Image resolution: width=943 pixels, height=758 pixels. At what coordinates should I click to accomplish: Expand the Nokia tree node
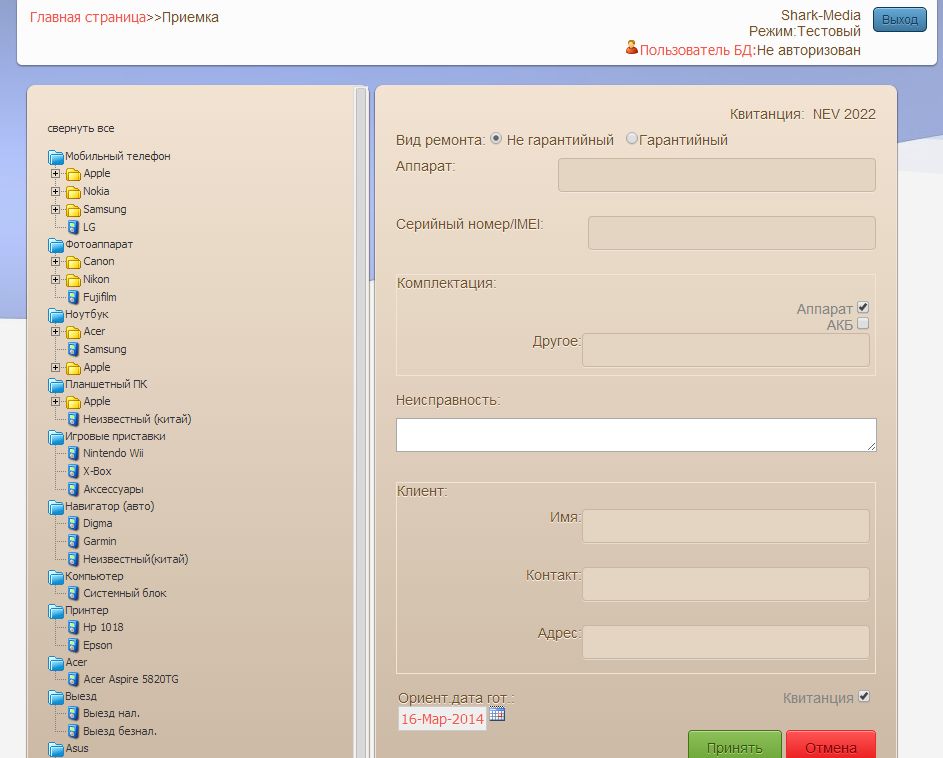click(55, 191)
